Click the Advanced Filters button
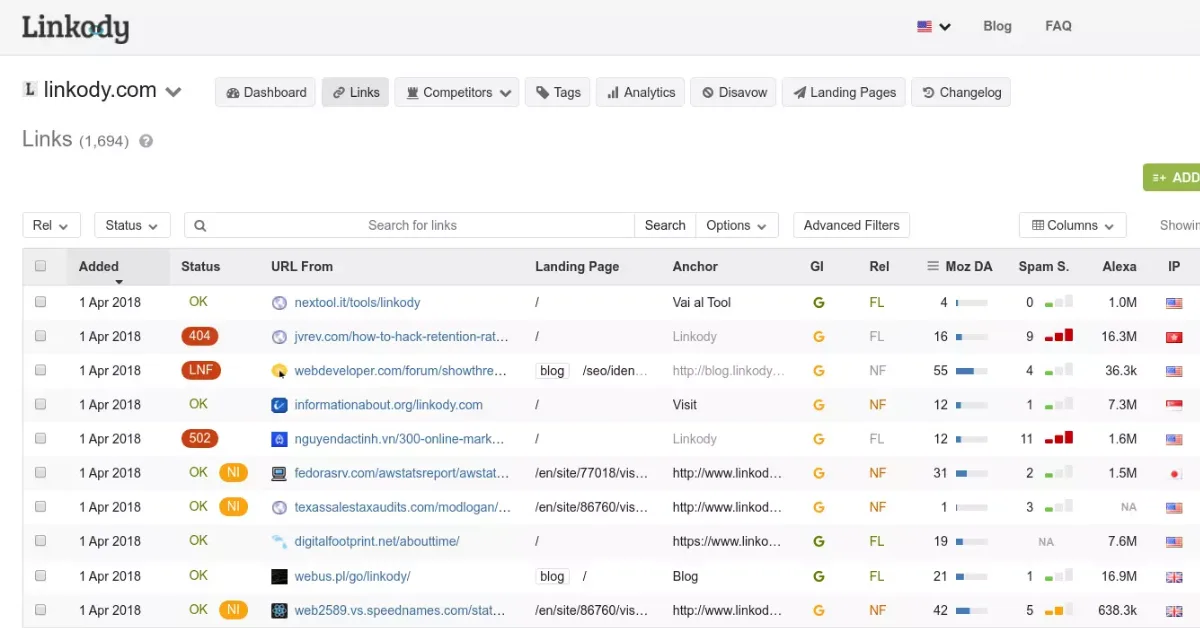Screen dimensions: 1200x628 [851, 225]
